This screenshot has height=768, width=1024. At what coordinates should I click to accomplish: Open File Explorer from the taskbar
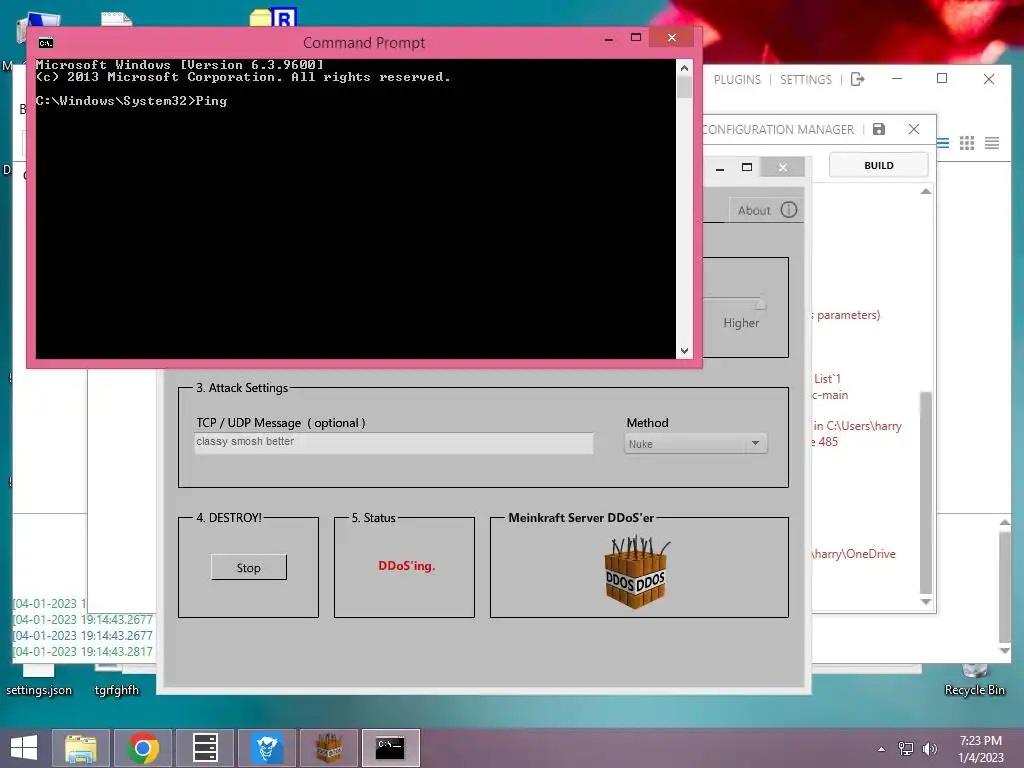tap(80, 748)
